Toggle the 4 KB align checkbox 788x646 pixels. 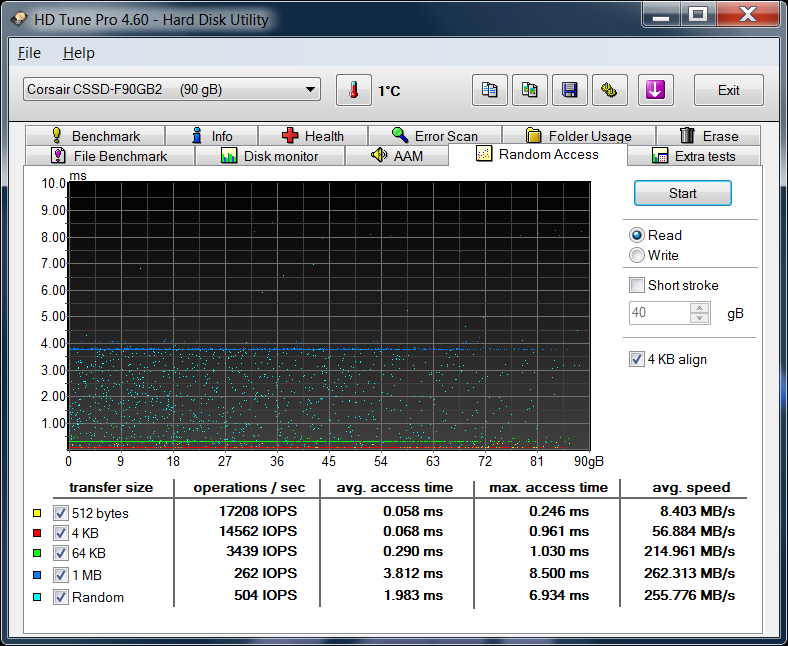(637, 359)
